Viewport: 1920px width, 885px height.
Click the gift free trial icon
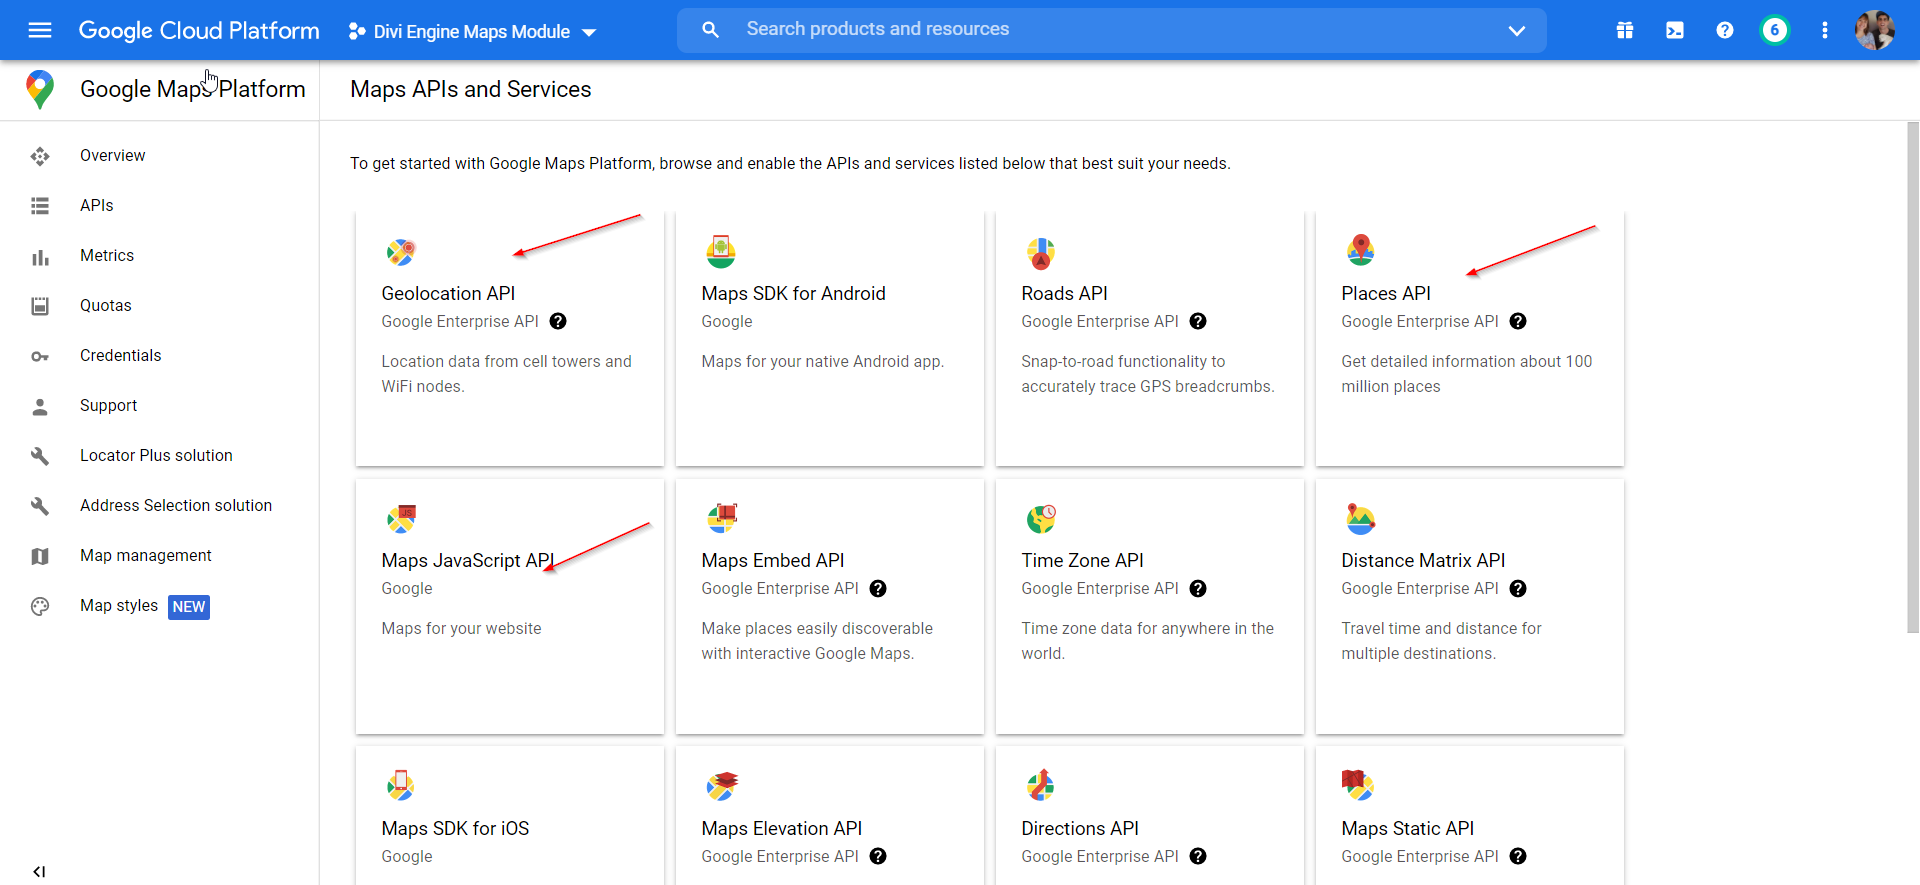point(1625,30)
